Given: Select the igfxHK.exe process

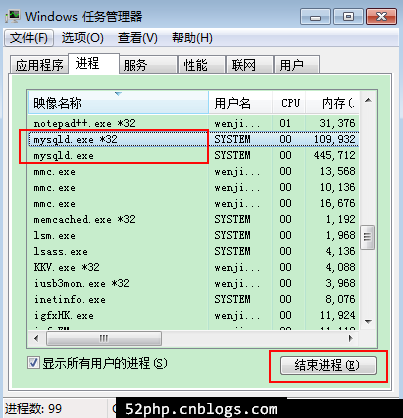Looking at the screenshot, I should [x=193, y=315].
